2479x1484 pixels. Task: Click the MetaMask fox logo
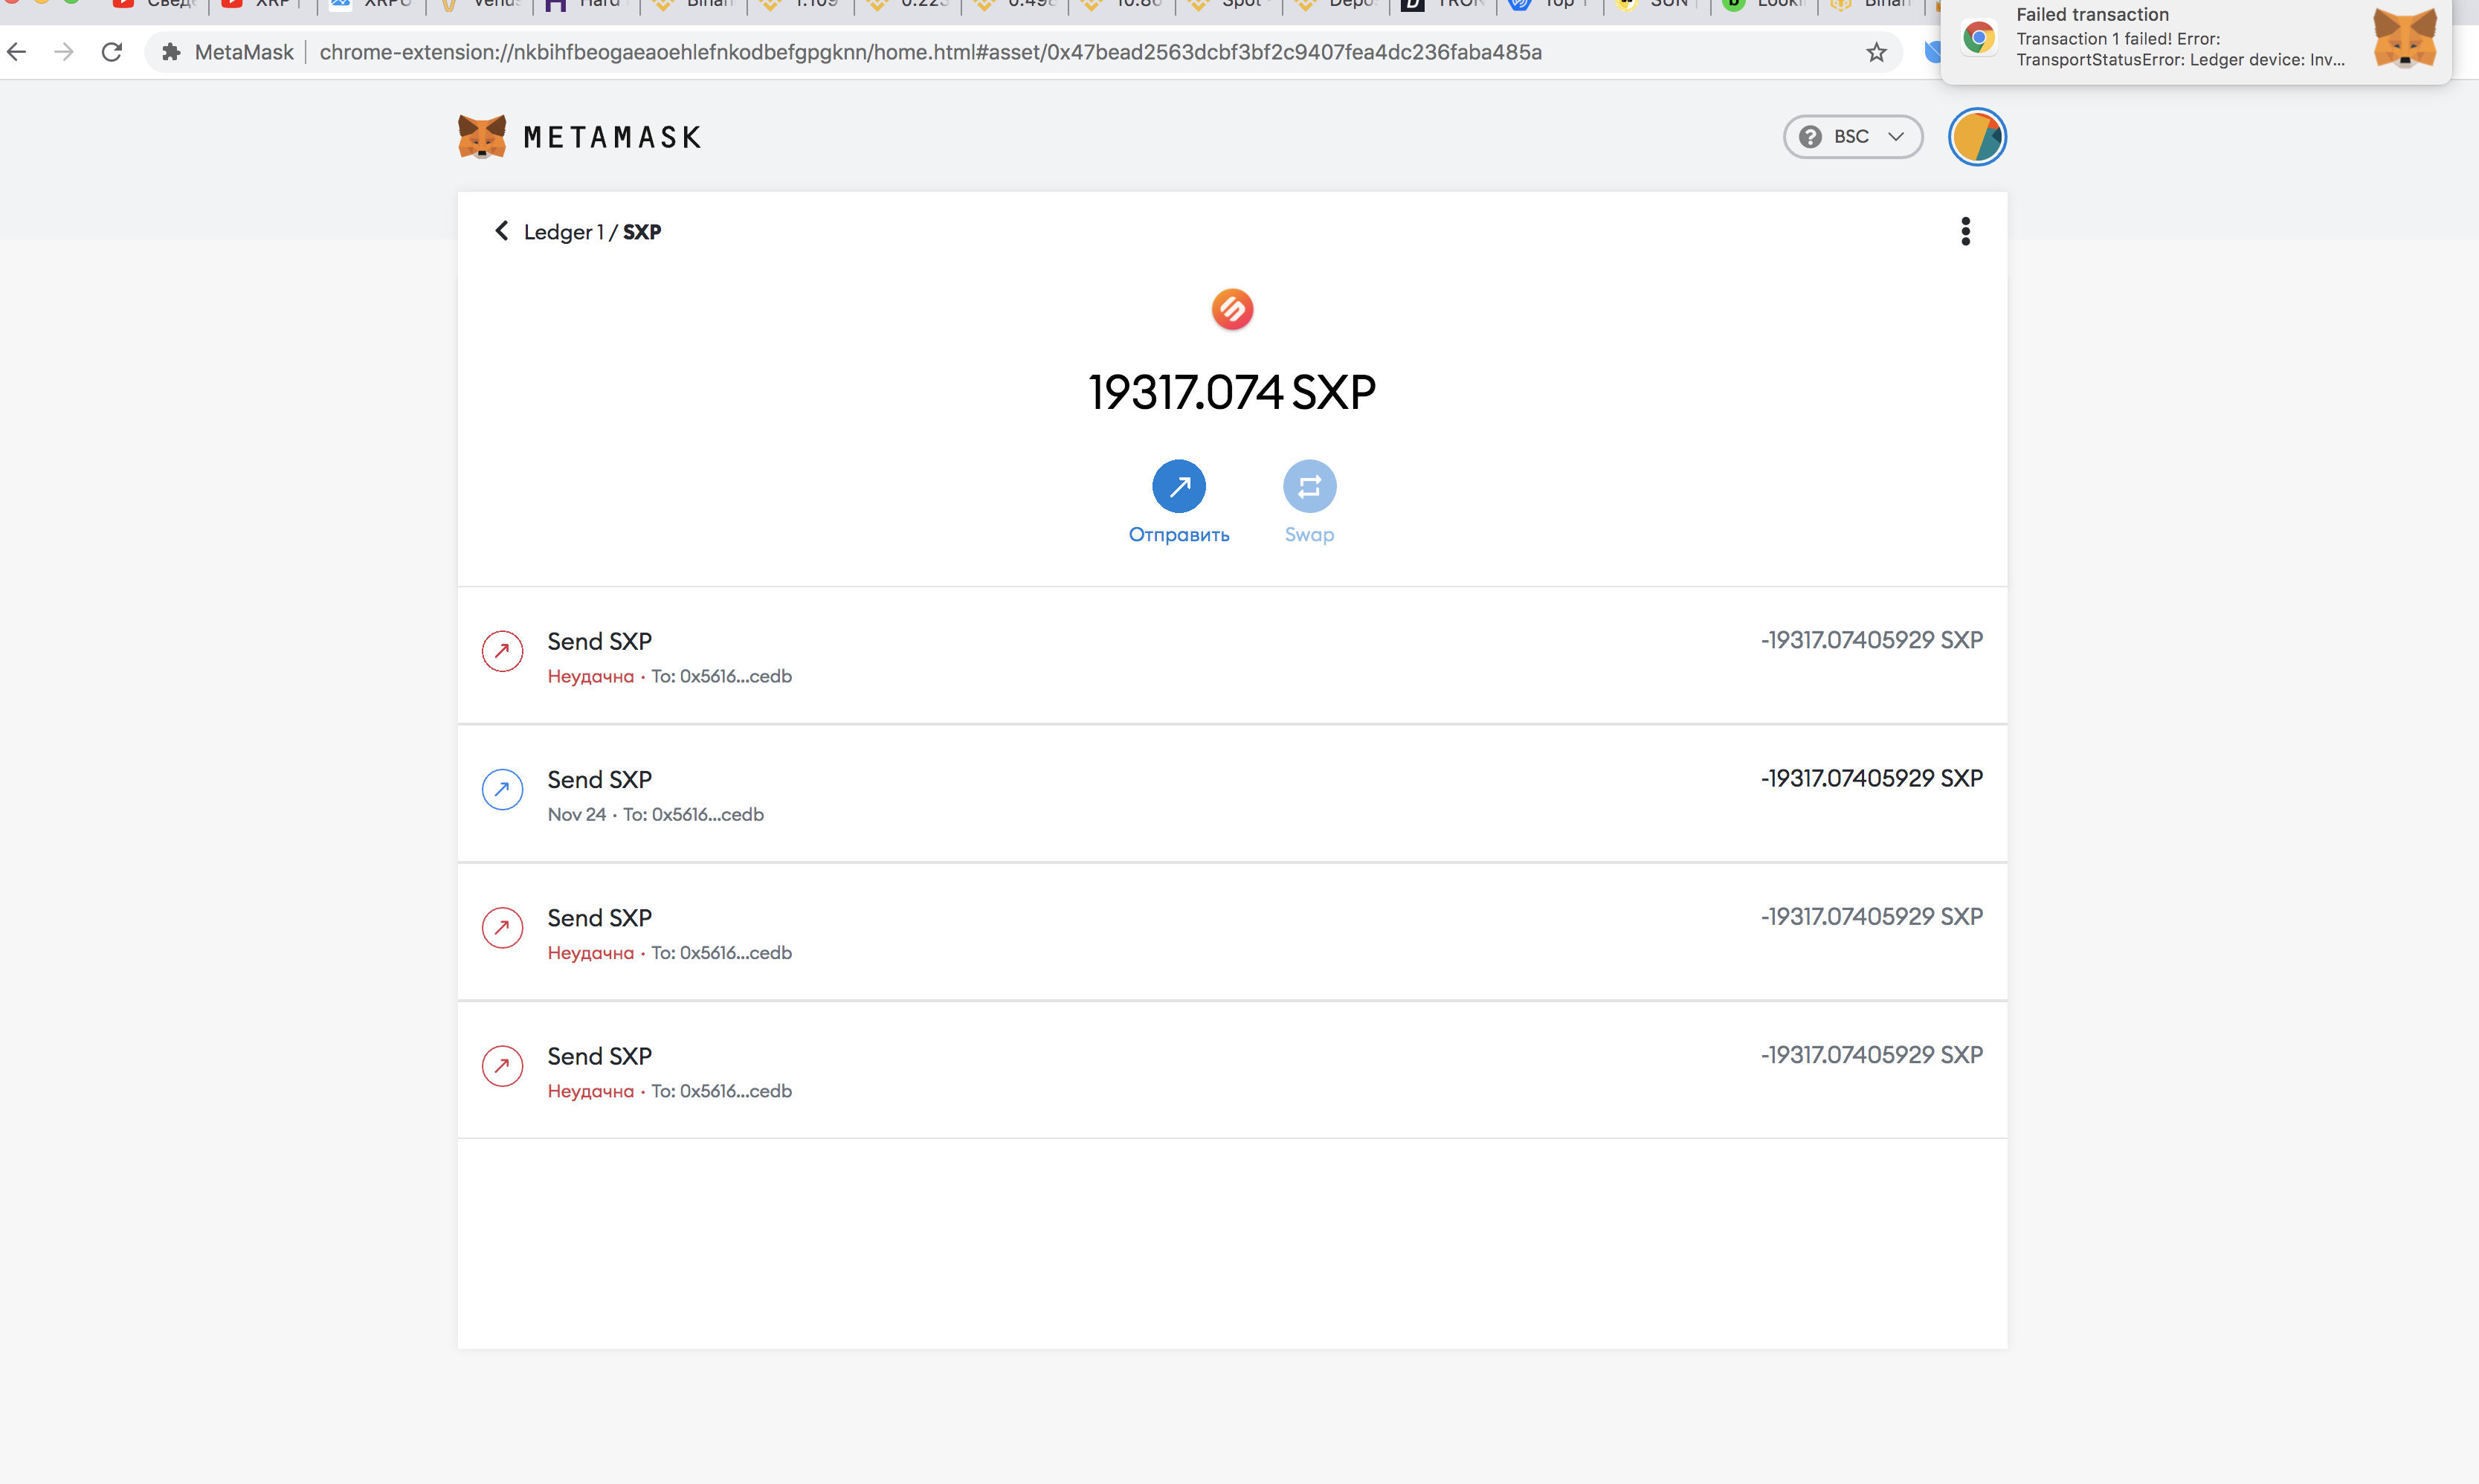482,136
